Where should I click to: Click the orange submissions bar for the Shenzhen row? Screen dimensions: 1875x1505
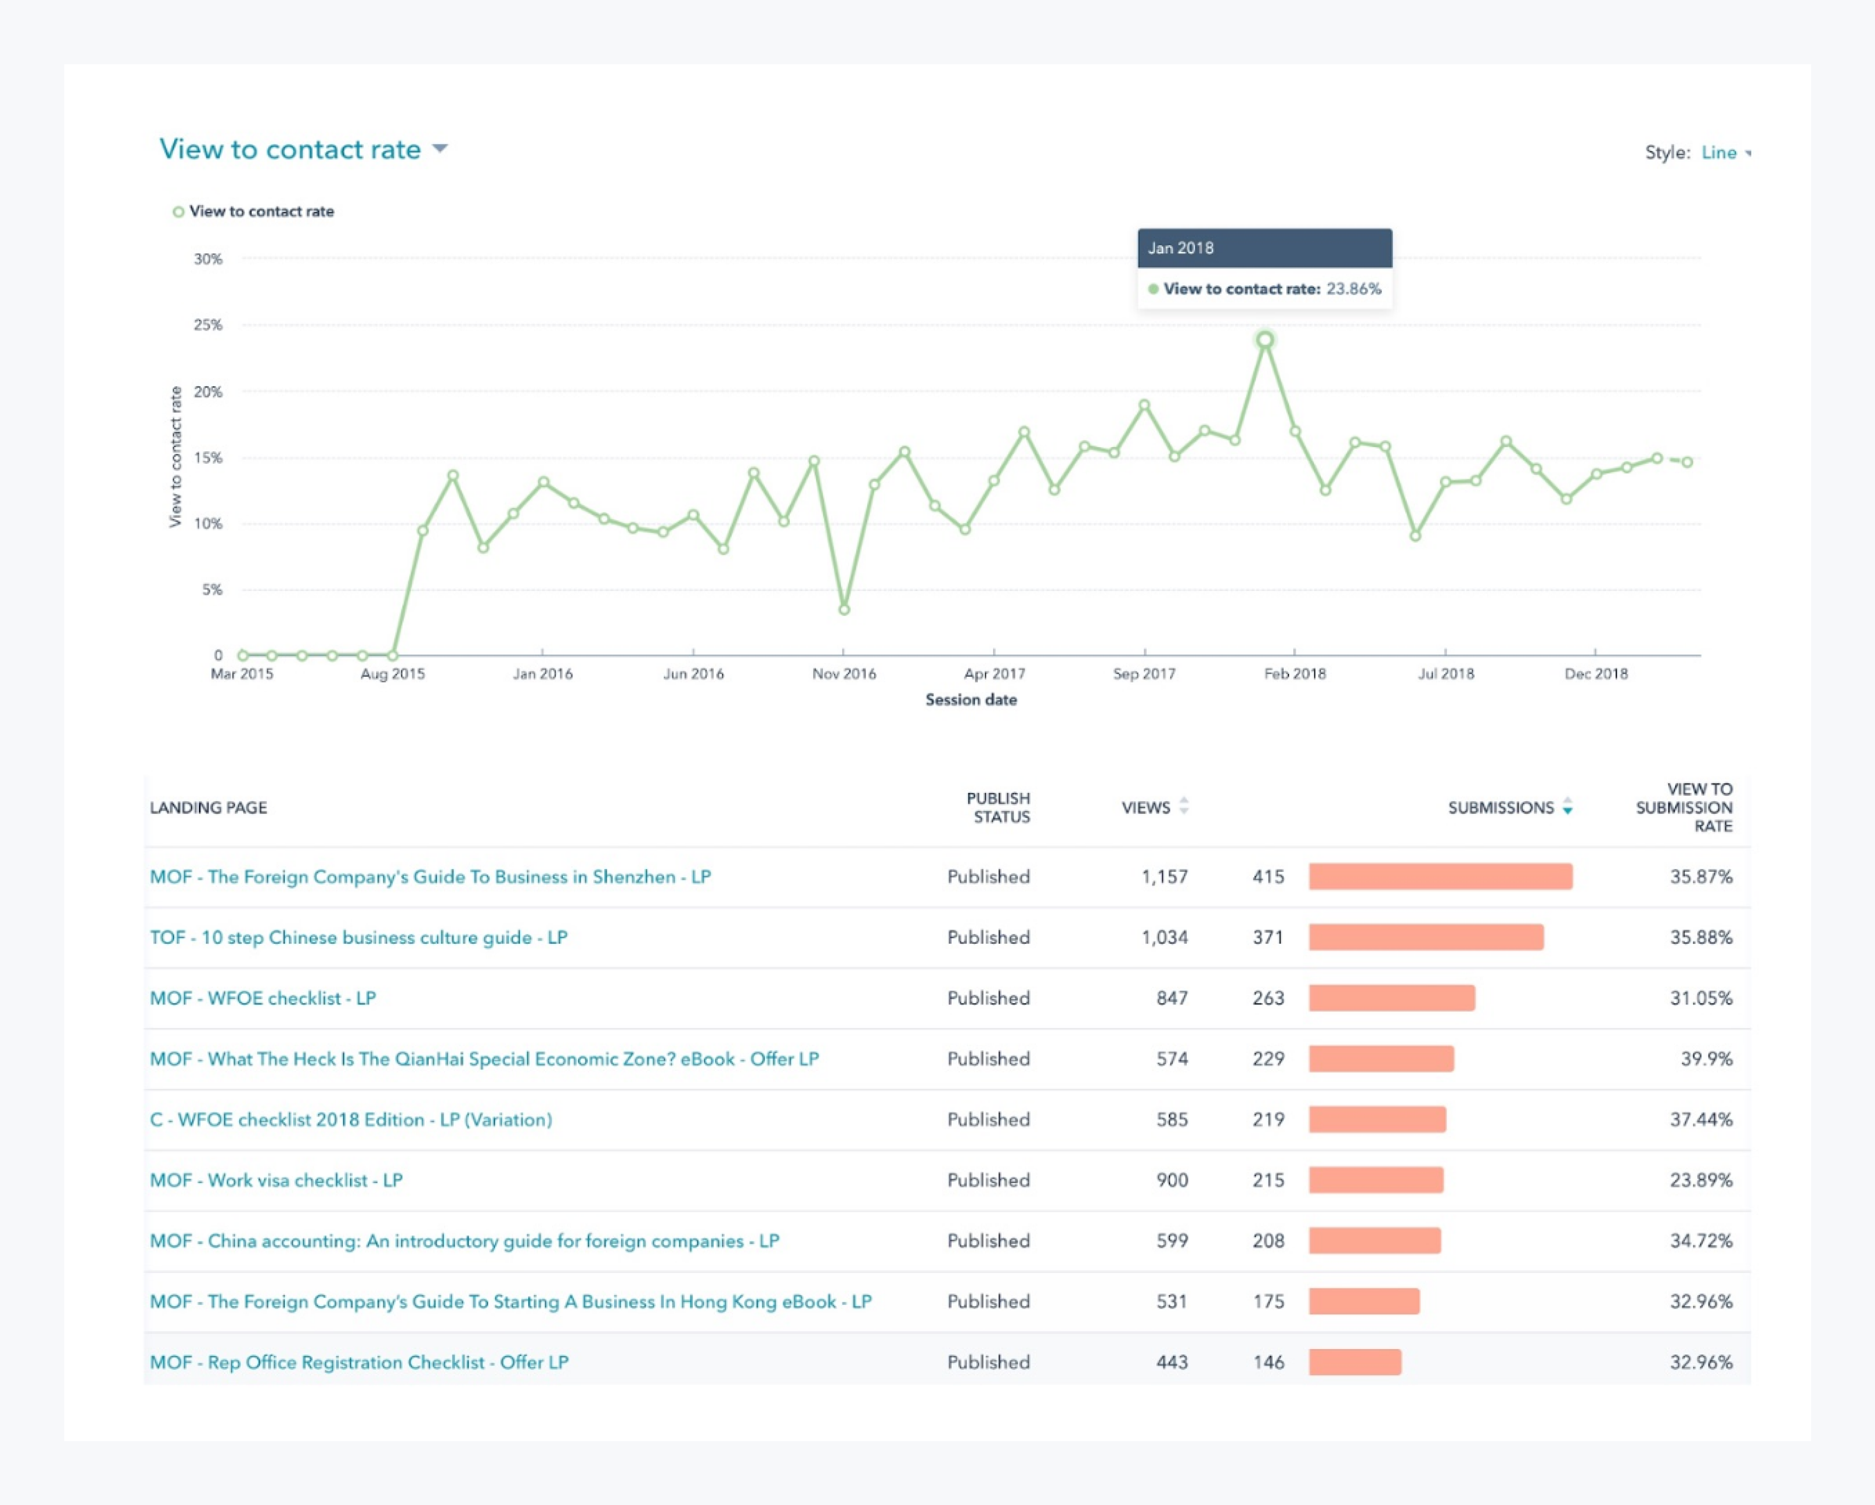[x=1440, y=877]
